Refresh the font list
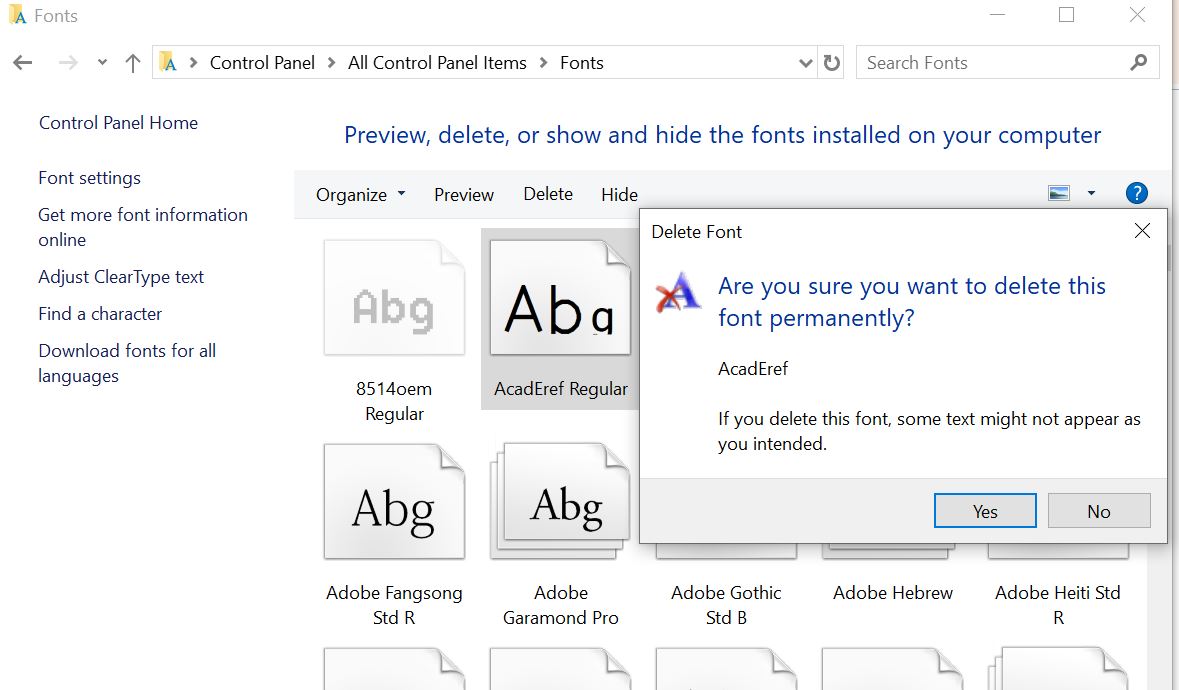Screen dimensions: 1179x690 (833, 62)
